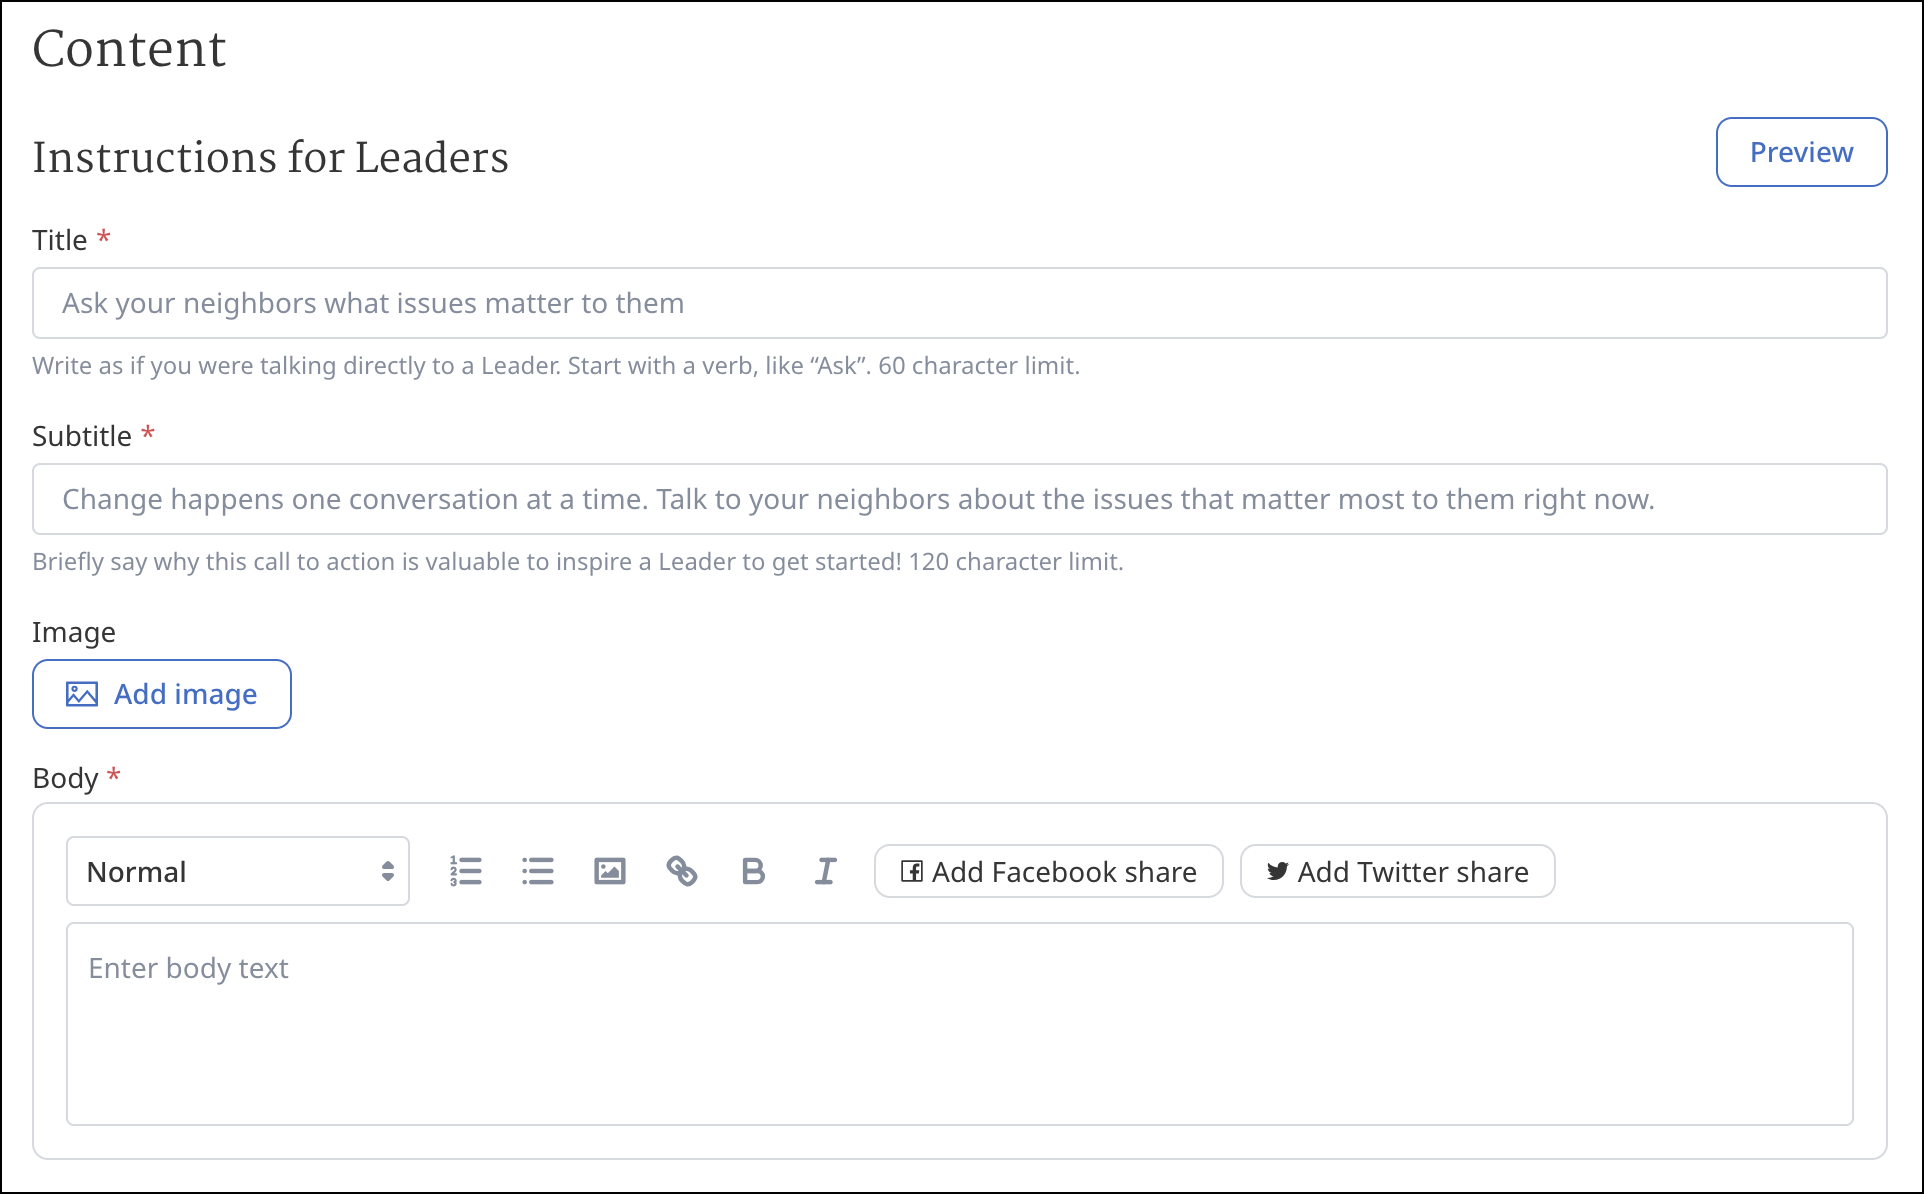Insert a bulleted list in body editor
1924x1194 pixels.
538,871
